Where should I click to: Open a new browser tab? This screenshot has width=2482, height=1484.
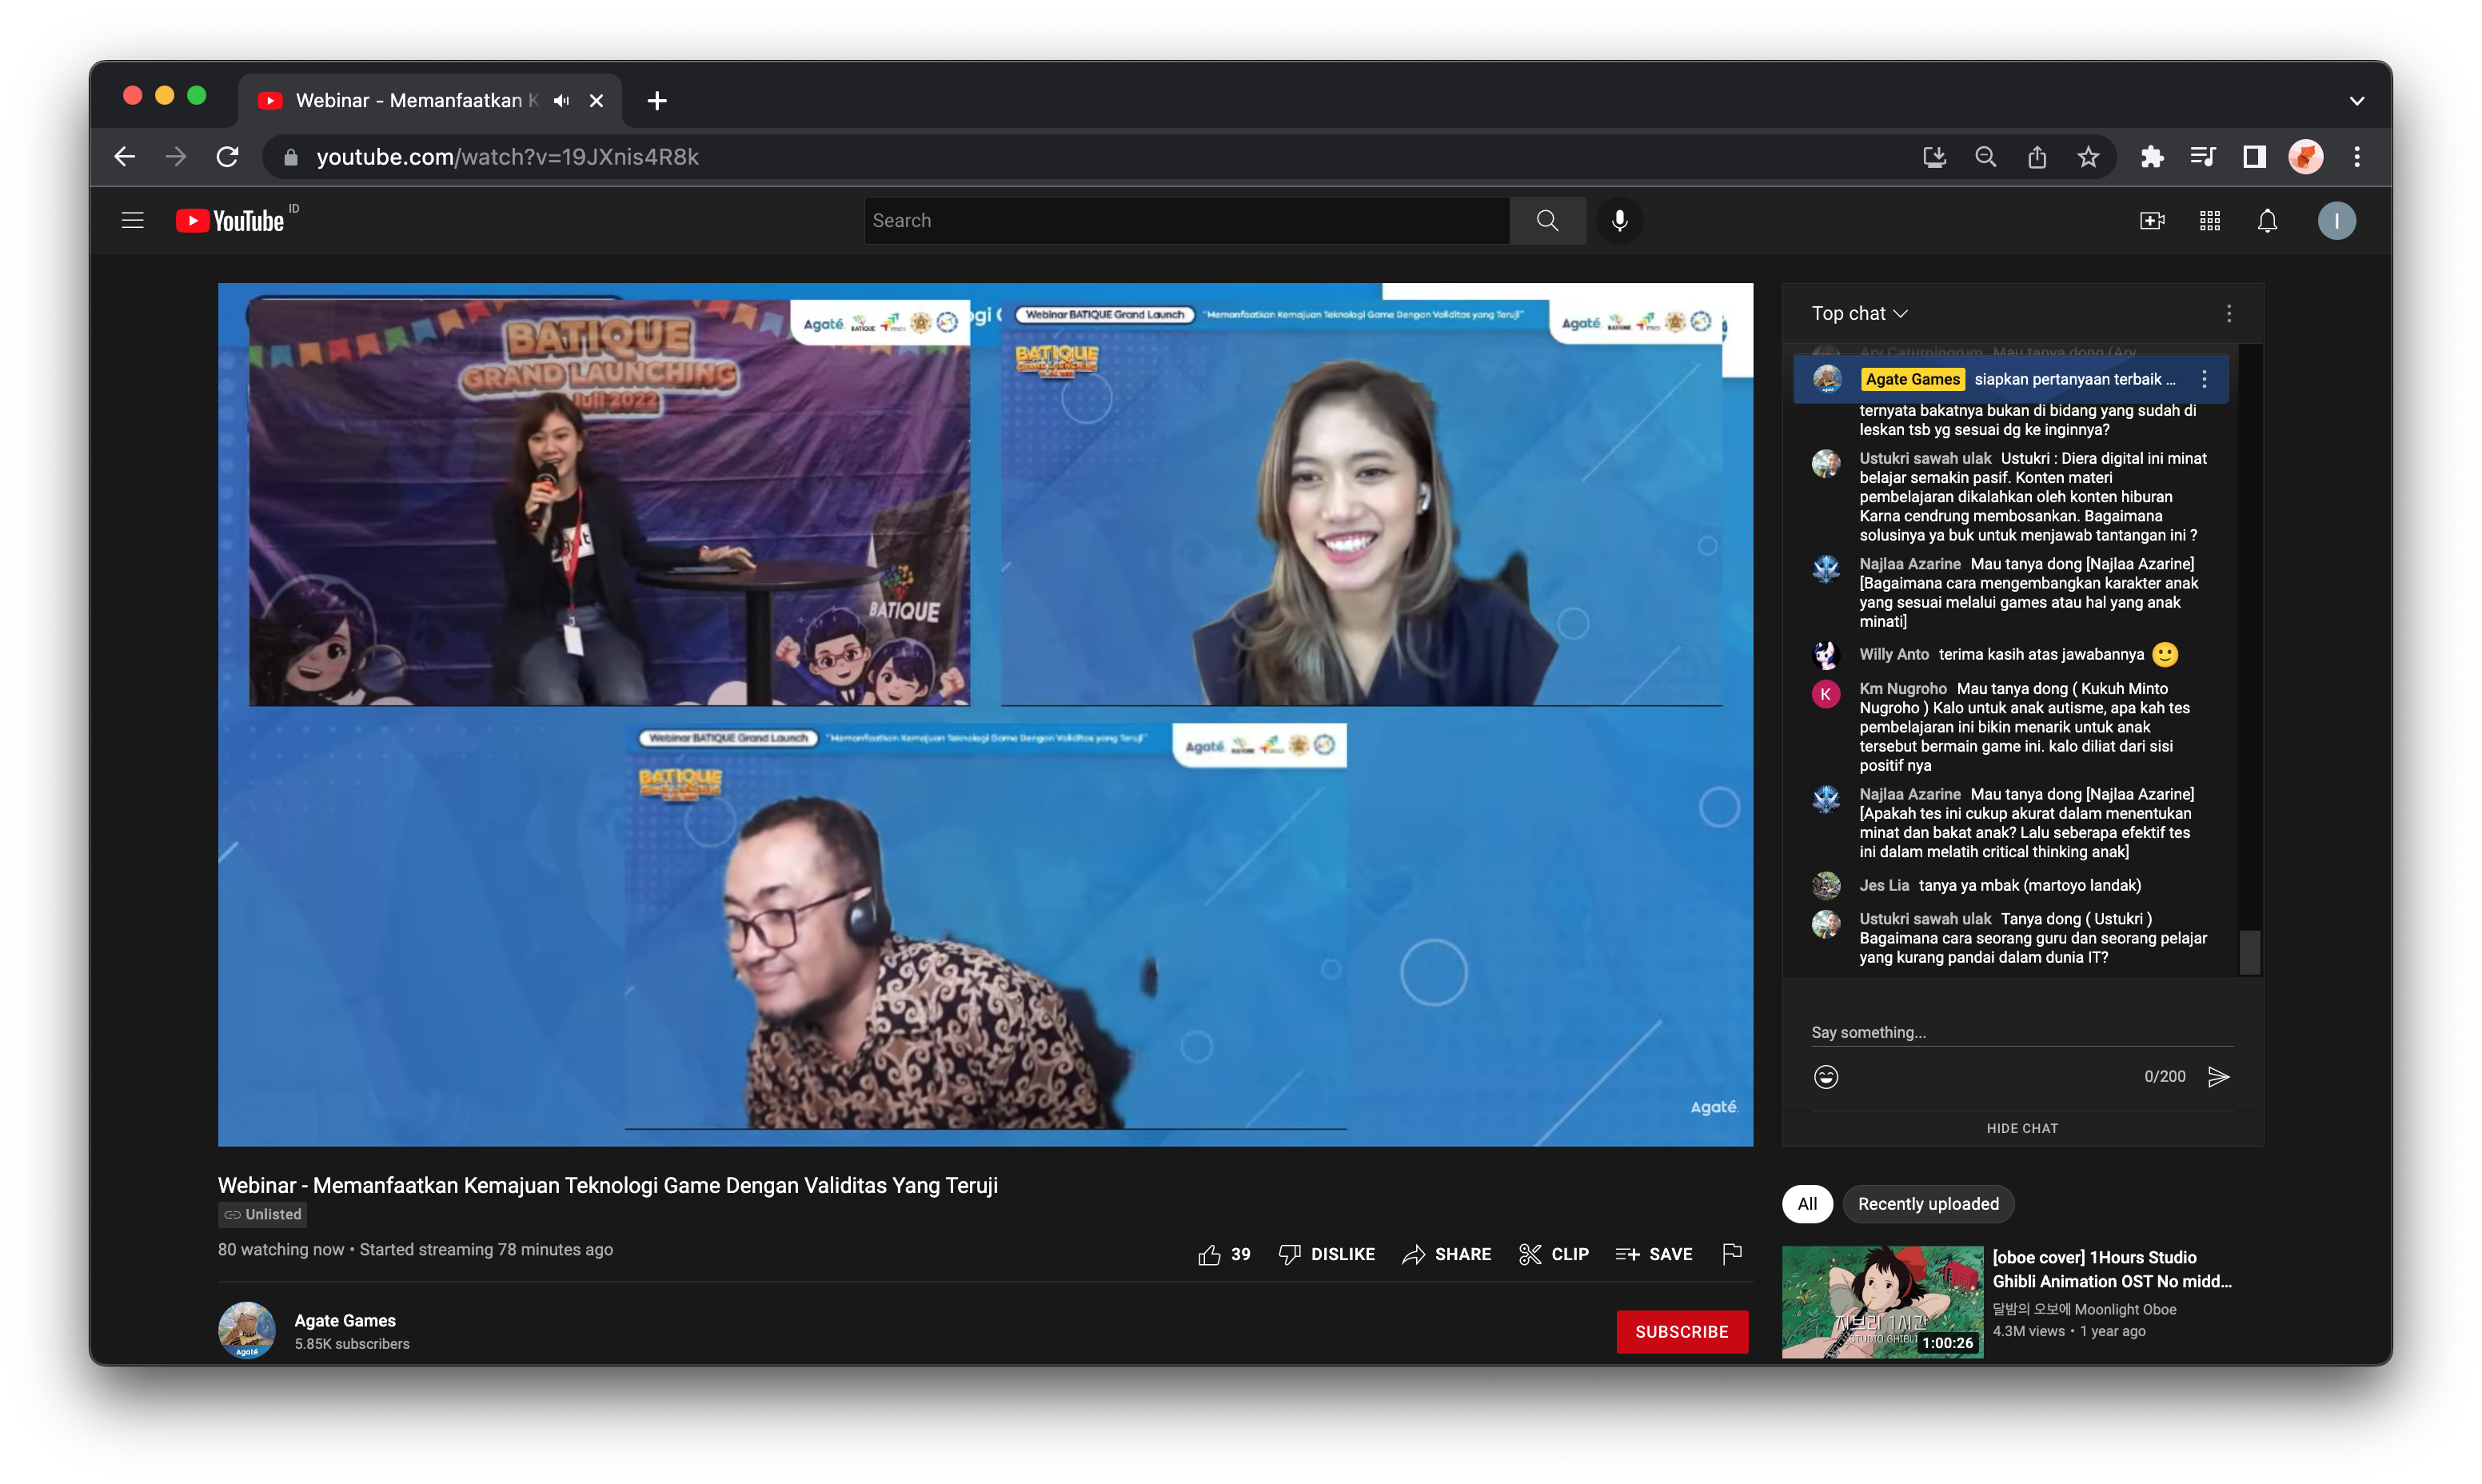pos(656,100)
